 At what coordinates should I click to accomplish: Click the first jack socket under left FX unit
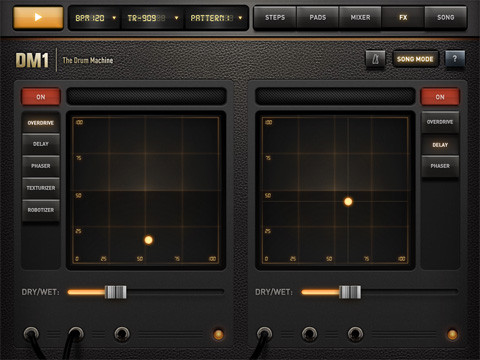pos(31,333)
